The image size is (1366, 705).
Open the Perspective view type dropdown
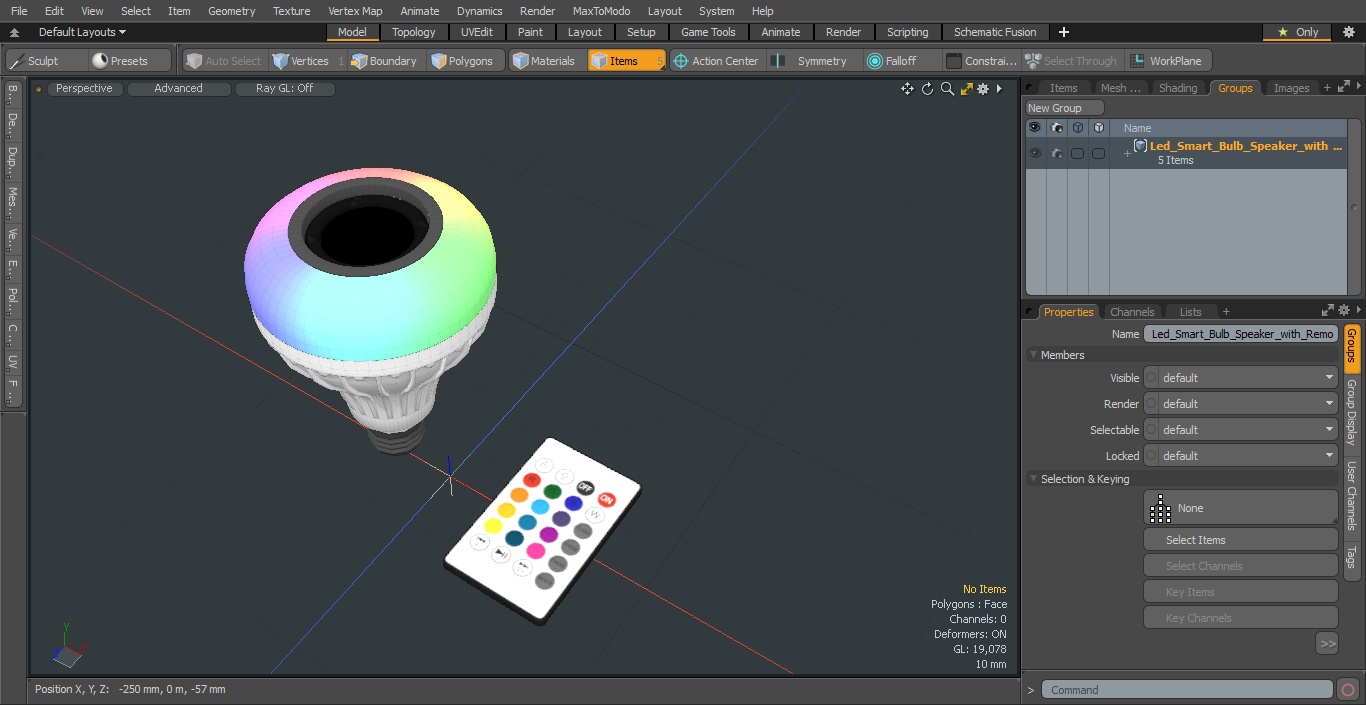coord(85,89)
